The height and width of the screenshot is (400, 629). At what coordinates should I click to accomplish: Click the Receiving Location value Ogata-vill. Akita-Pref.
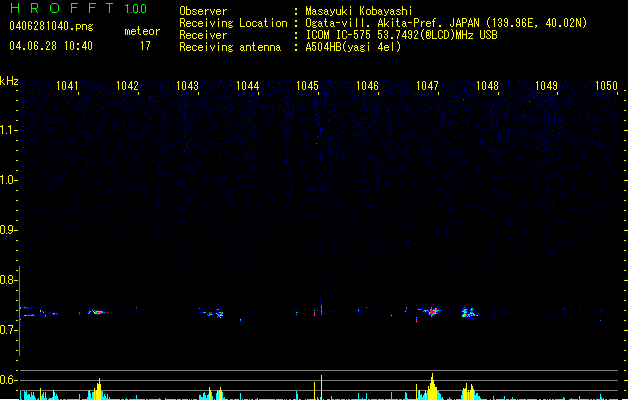point(375,23)
